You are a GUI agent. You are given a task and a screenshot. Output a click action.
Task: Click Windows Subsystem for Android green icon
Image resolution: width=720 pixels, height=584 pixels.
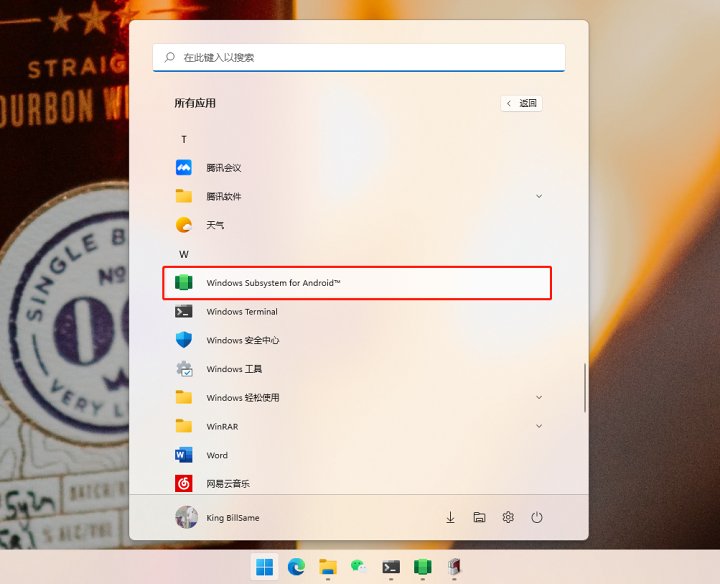184,282
